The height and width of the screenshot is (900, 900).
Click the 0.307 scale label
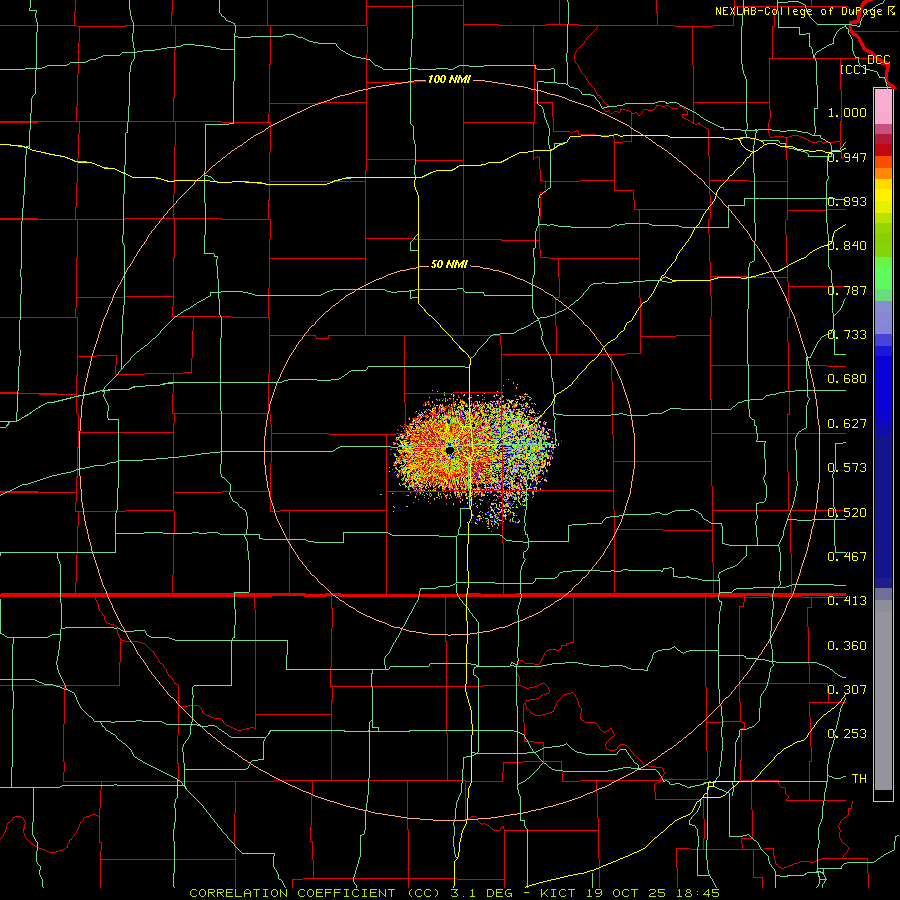coord(847,690)
